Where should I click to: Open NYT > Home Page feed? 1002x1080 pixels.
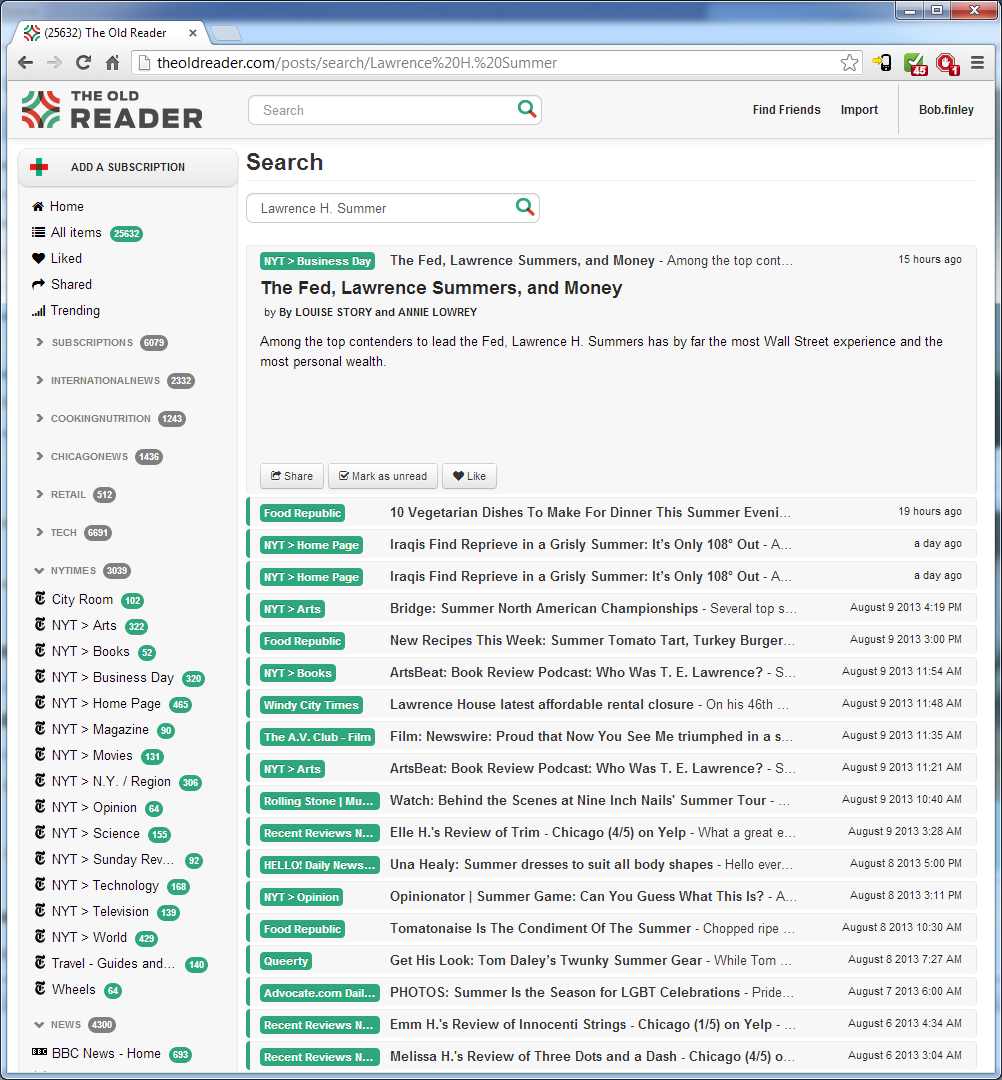coord(105,703)
